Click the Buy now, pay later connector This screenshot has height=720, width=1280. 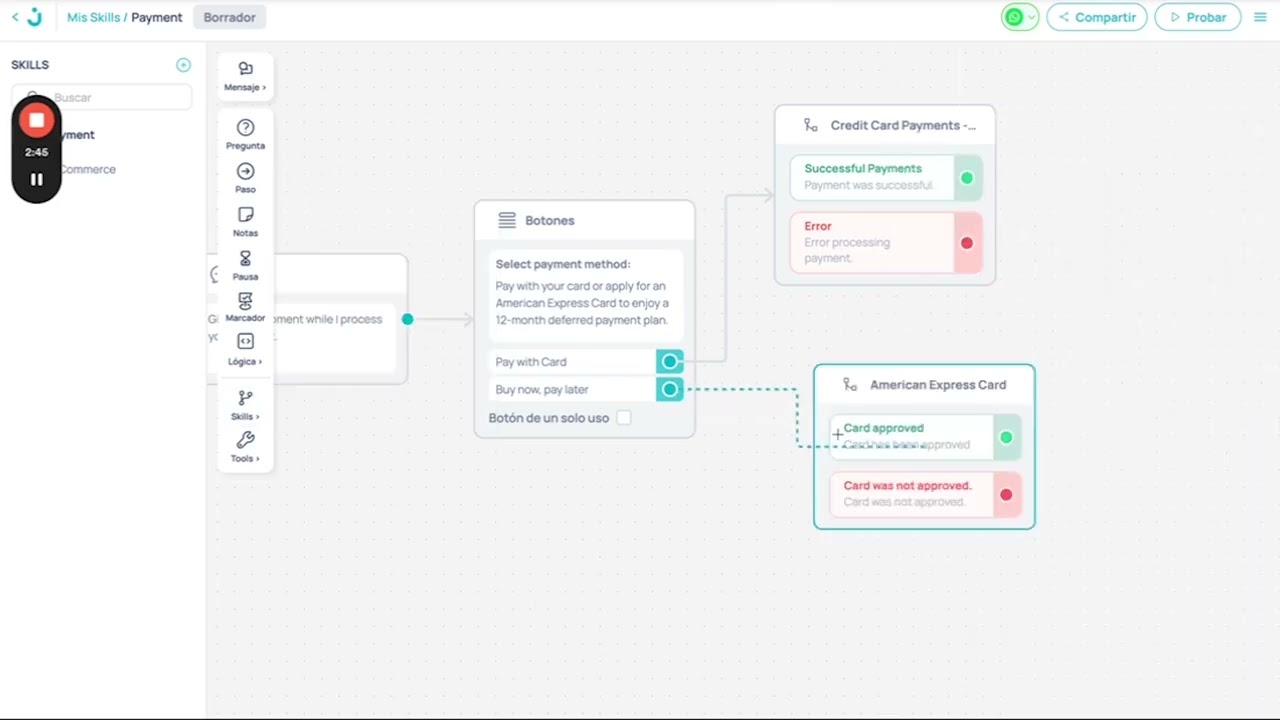[x=670, y=389]
